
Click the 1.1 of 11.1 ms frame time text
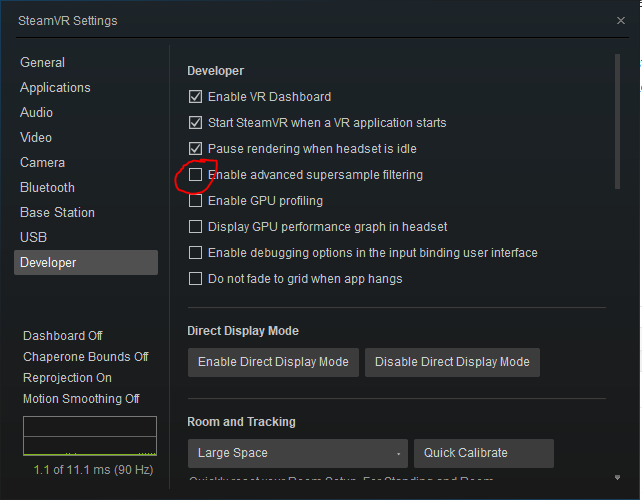pyautogui.click(x=93, y=469)
